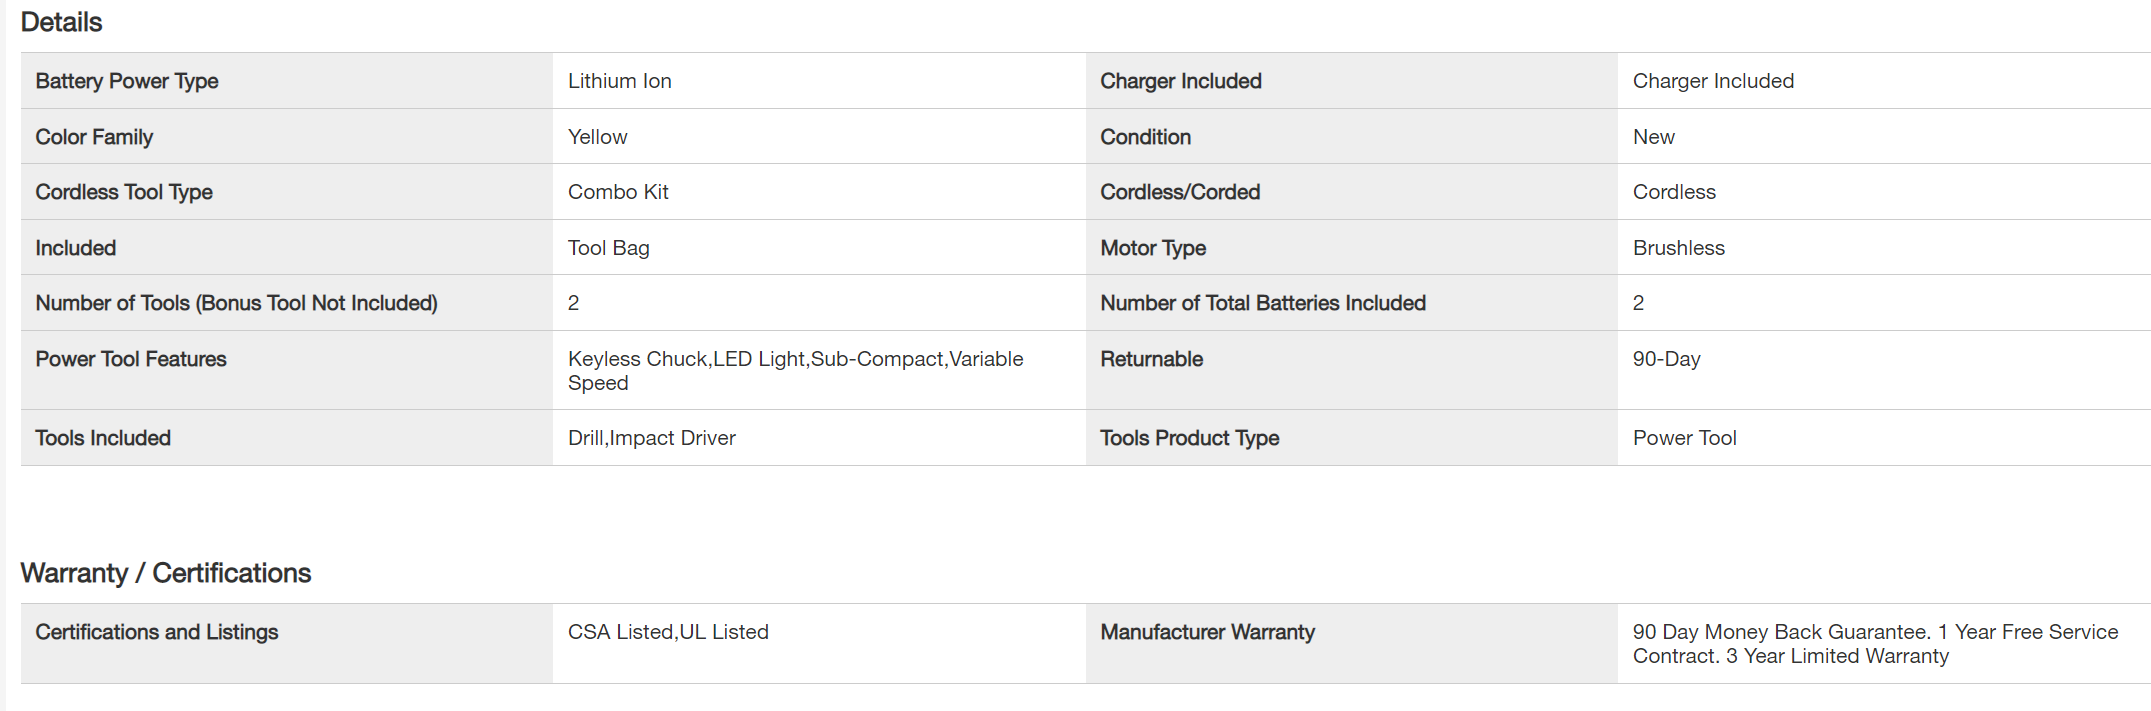Click the Cordless Tool Type label
Image resolution: width=2151 pixels, height=711 pixels.
click(x=124, y=192)
